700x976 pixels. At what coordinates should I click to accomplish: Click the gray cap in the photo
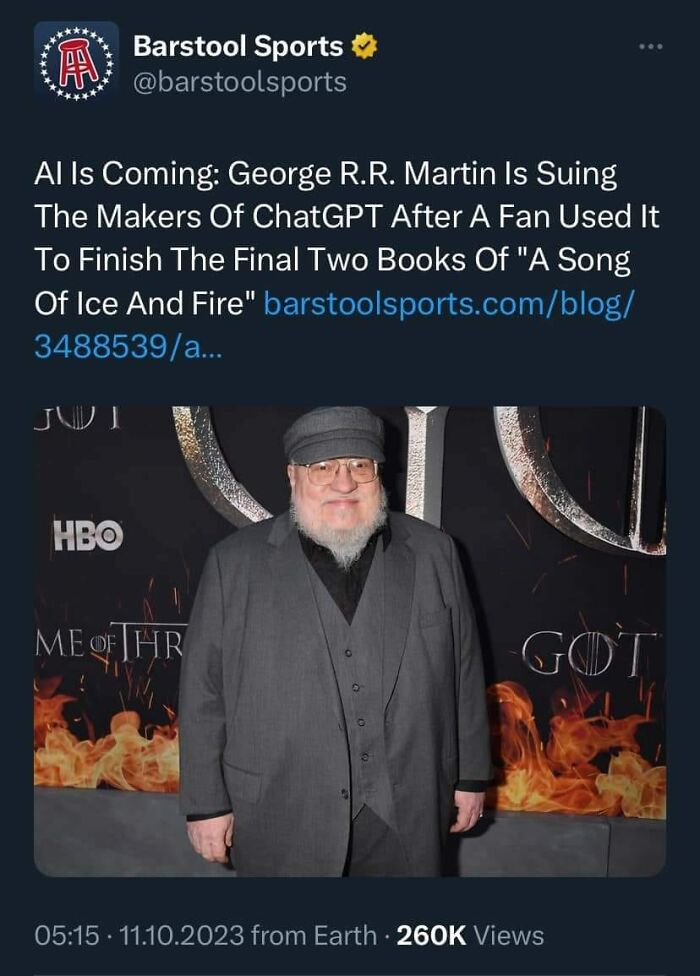click(x=335, y=434)
